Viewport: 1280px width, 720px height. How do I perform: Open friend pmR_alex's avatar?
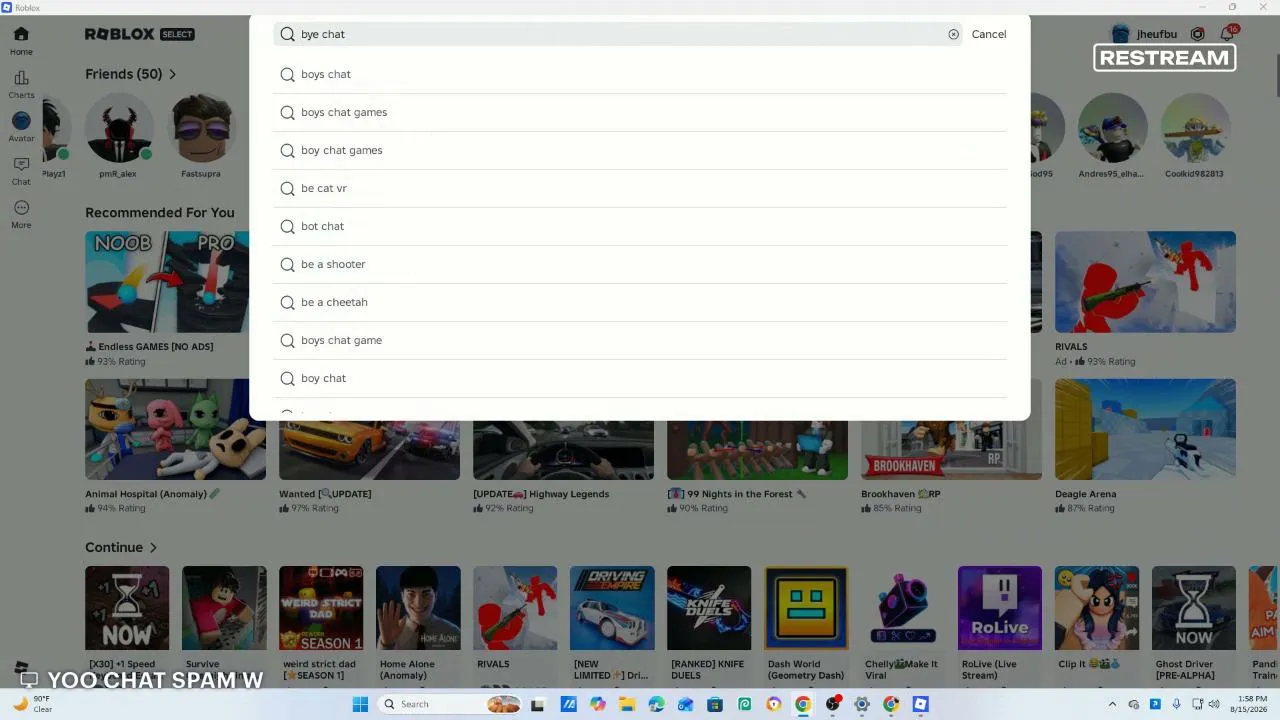click(118, 128)
